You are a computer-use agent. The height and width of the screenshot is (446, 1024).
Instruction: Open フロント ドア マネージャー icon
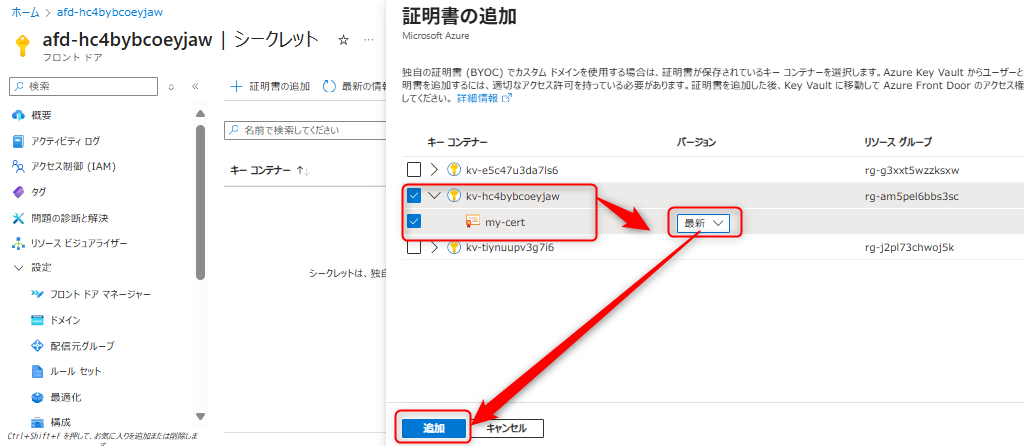[x=37, y=295]
